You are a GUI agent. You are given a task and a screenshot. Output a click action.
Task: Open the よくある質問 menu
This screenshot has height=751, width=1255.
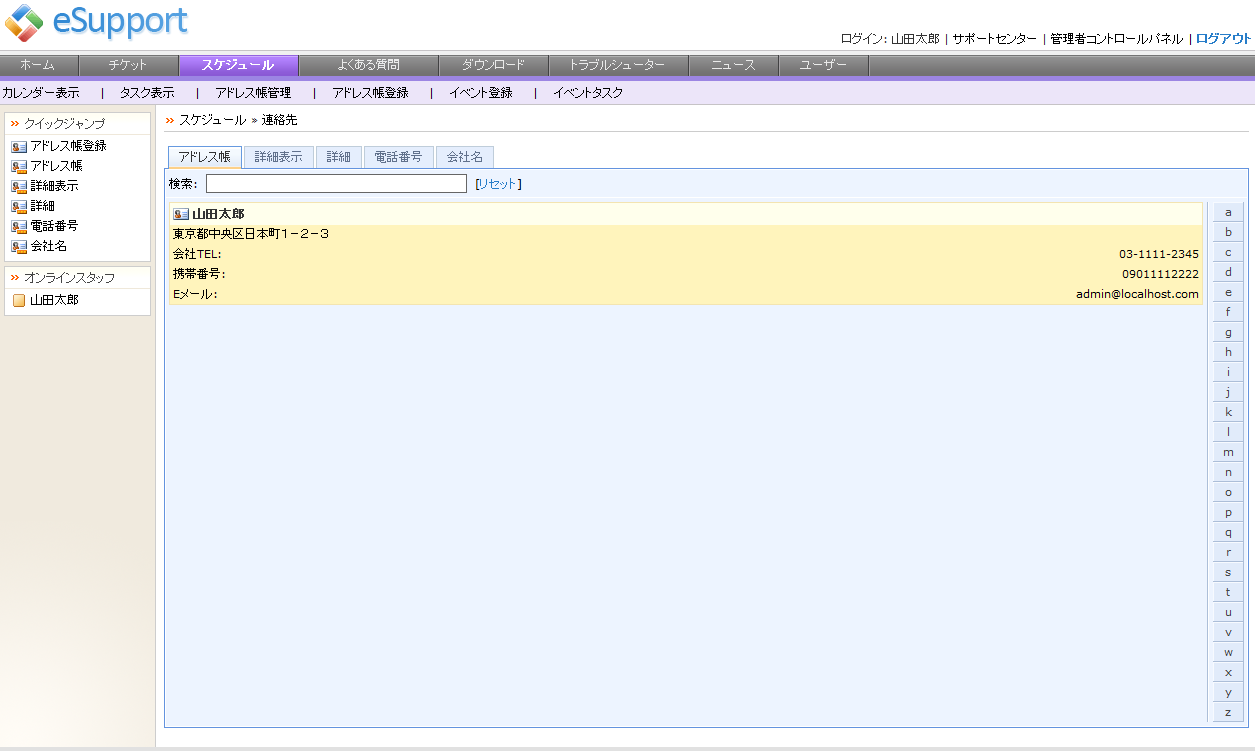coord(368,65)
